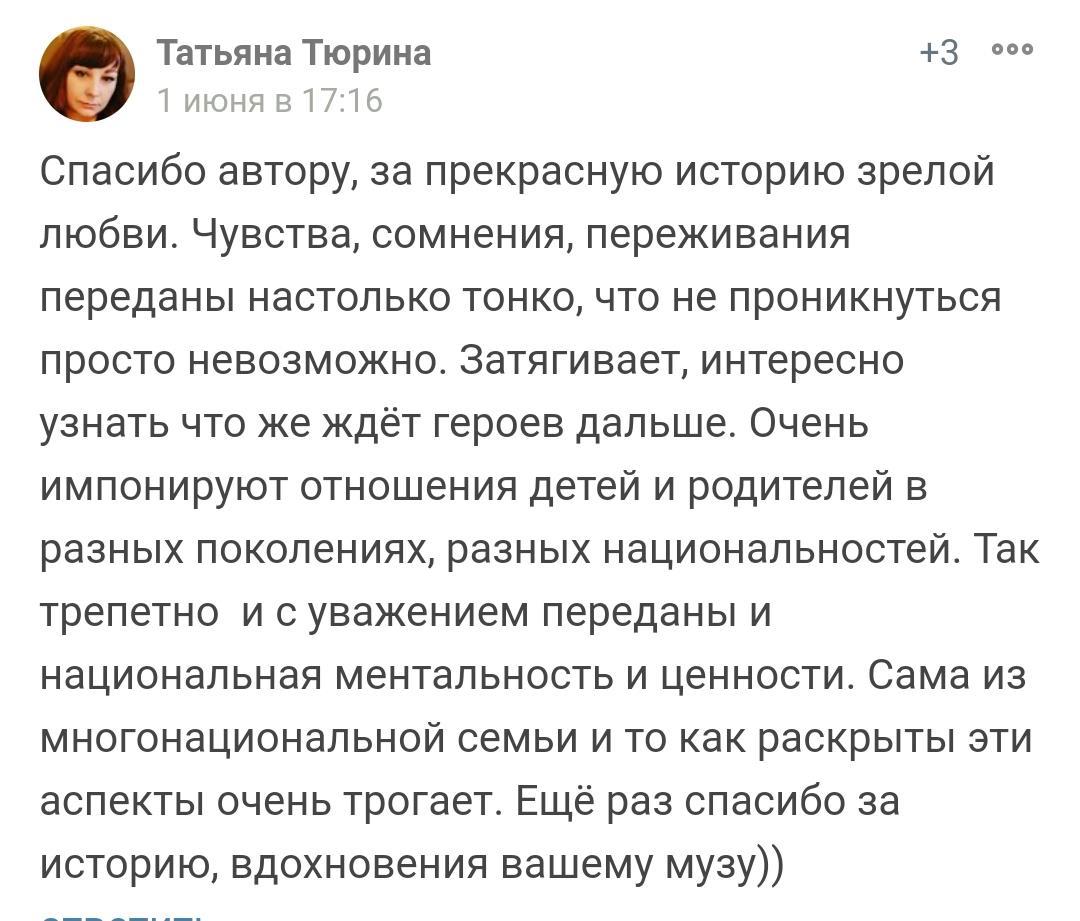Viewport: 1080px width, 921px height.
Task: Open the author name Татьяна Тюрина
Action: click(294, 52)
